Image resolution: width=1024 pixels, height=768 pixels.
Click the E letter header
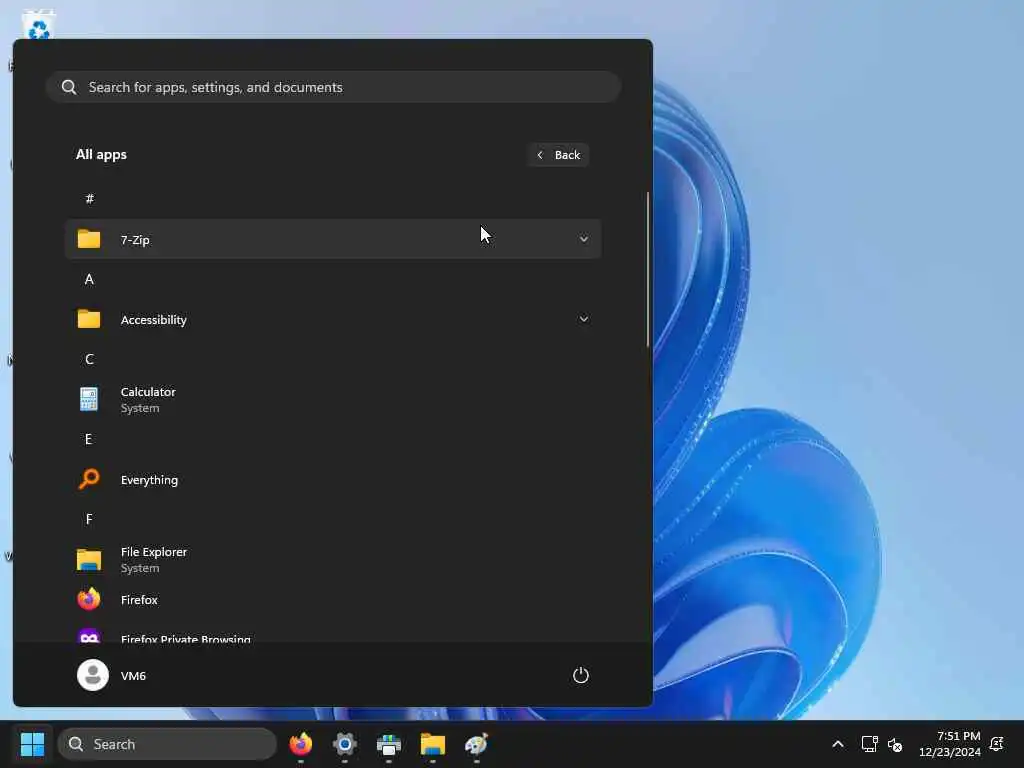click(x=89, y=439)
